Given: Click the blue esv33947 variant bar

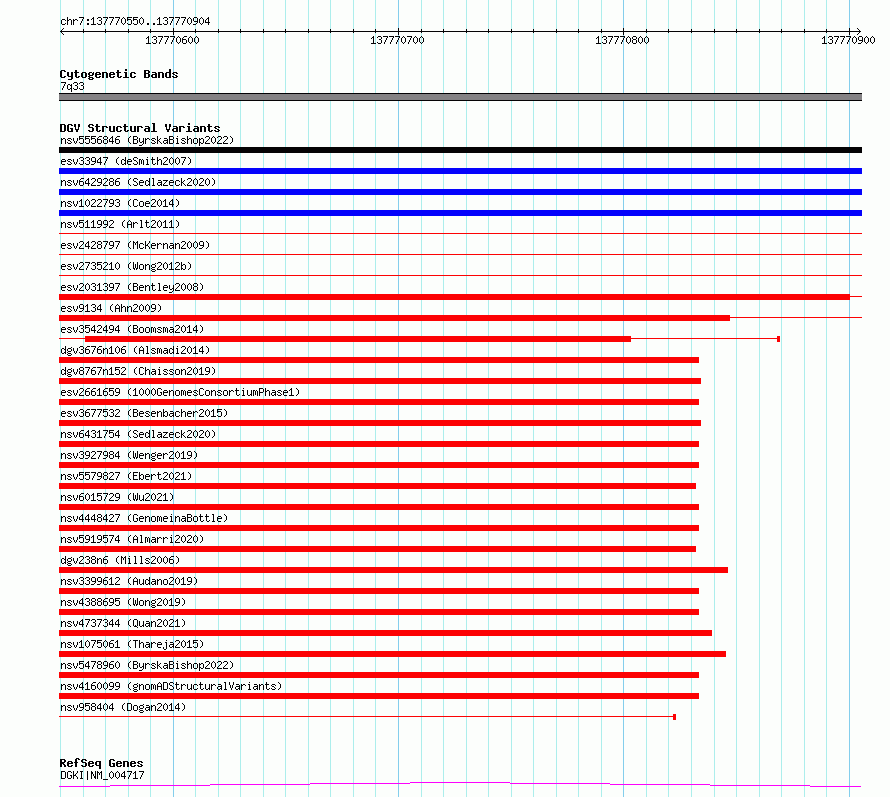Looking at the screenshot, I should (x=460, y=171).
